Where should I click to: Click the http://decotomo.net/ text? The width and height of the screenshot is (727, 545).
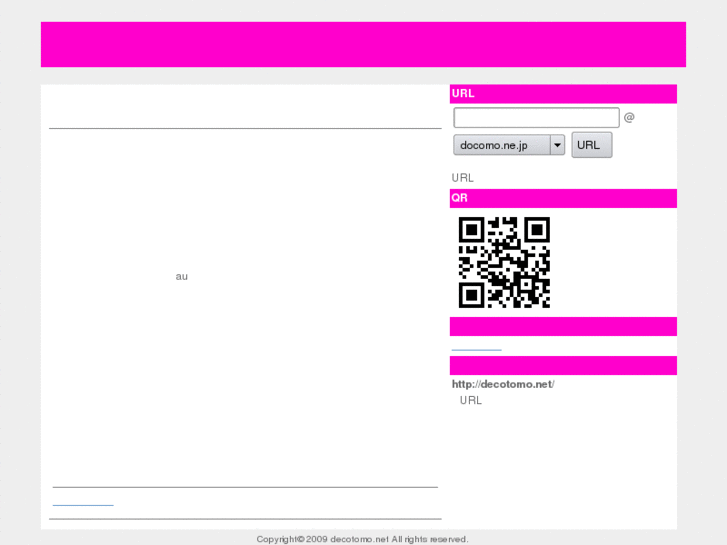pos(503,384)
